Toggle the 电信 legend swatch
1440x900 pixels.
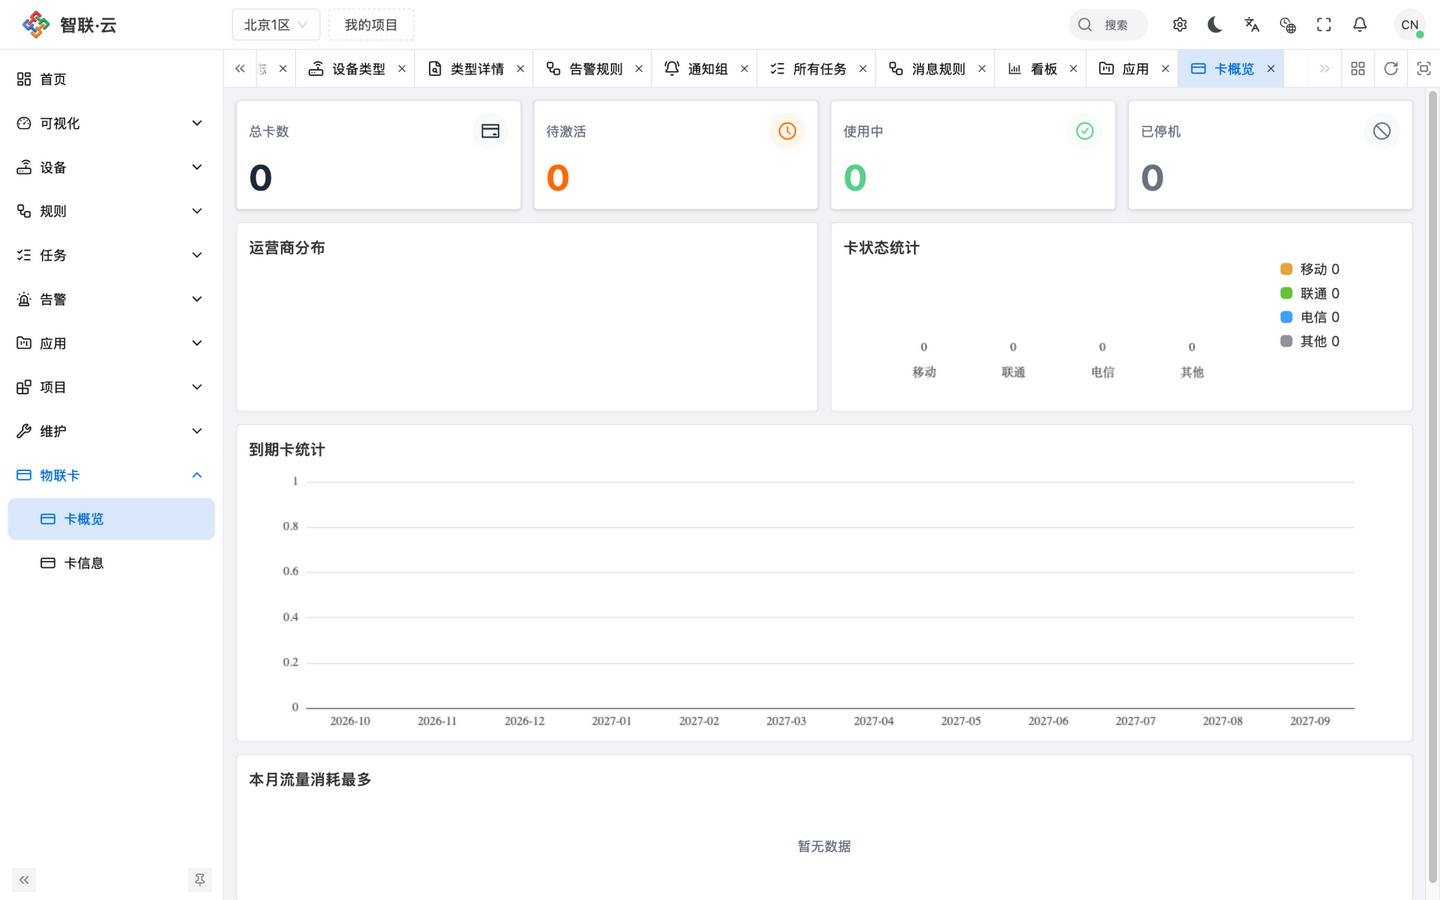coord(1286,317)
